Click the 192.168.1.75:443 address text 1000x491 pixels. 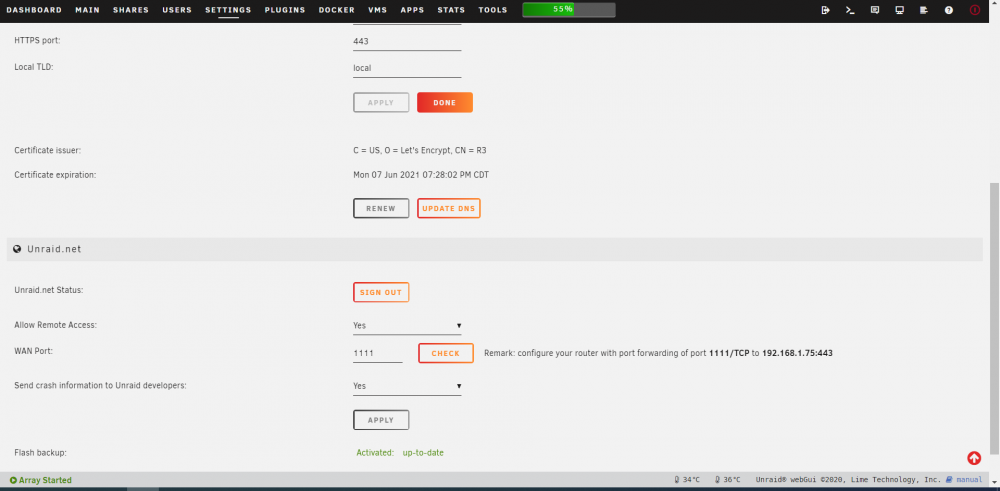click(x=797, y=353)
